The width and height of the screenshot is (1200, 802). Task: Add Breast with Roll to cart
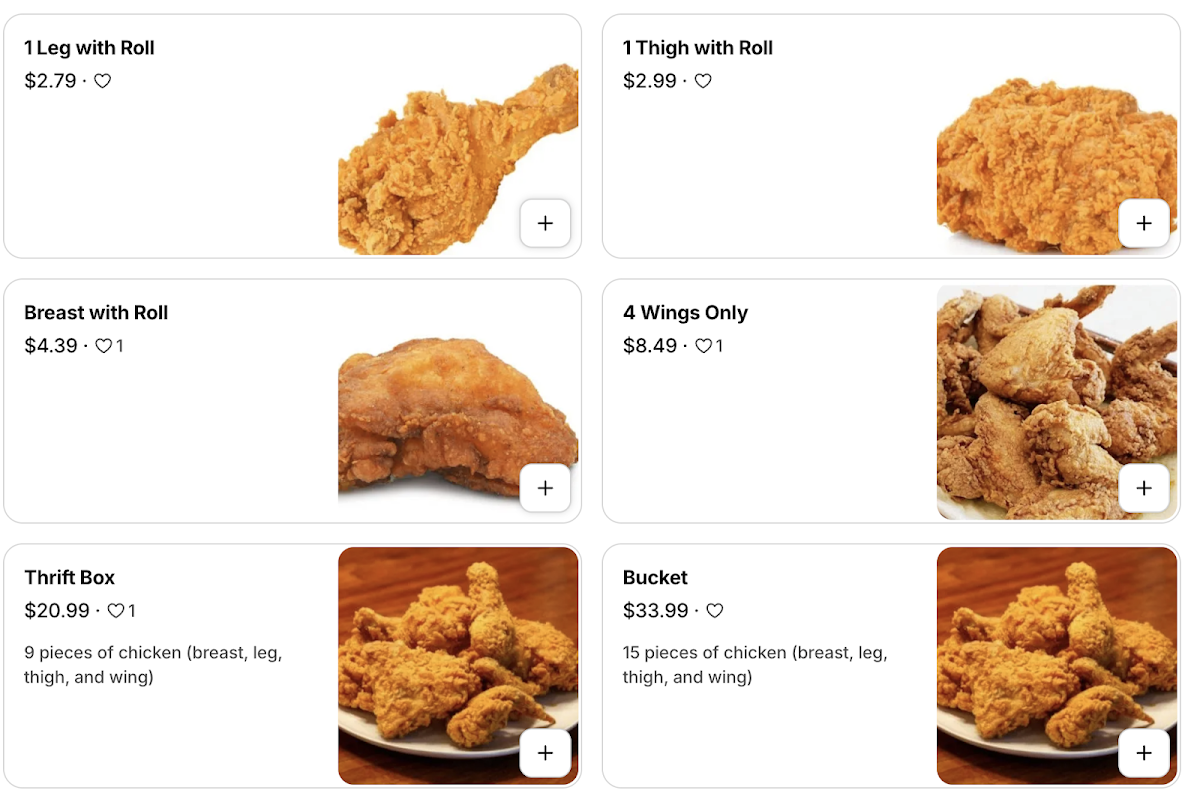(545, 488)
